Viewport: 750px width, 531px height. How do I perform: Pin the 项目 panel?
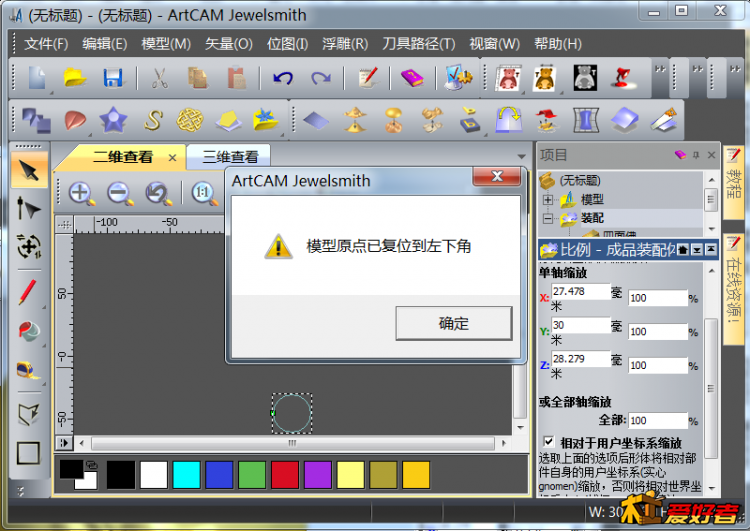pos(696,155)
